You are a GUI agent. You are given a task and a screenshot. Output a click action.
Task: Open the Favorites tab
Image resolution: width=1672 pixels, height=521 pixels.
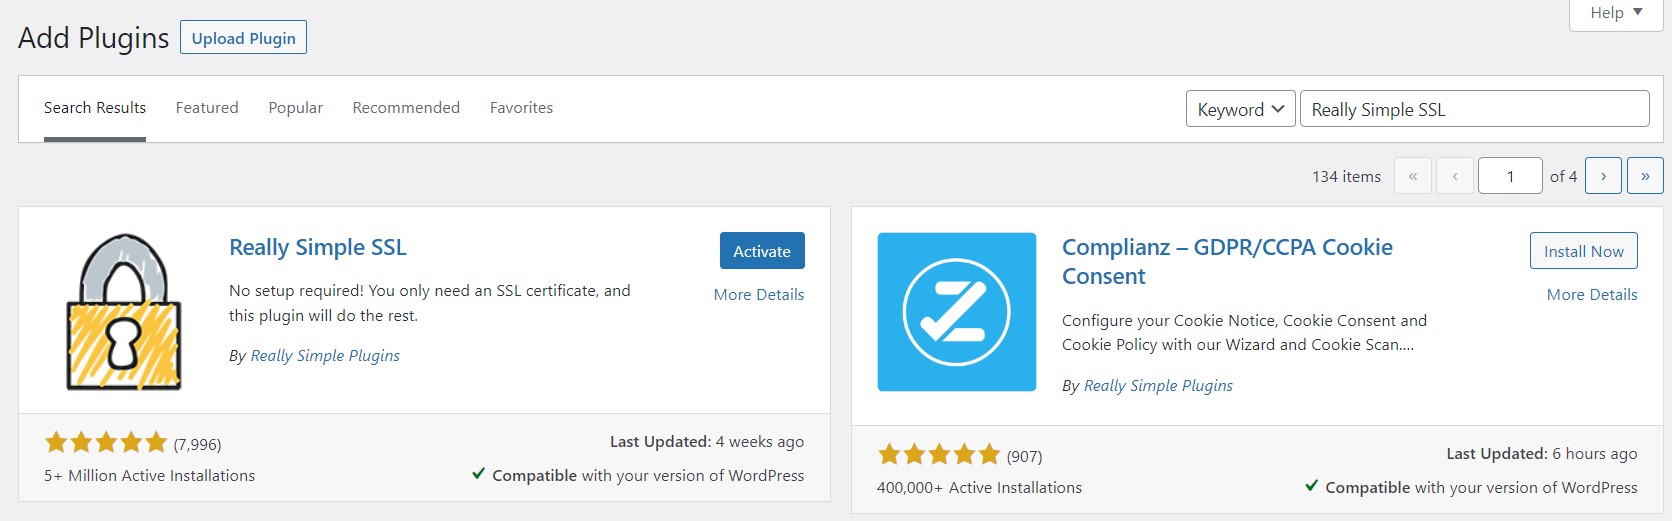[521, 108]
